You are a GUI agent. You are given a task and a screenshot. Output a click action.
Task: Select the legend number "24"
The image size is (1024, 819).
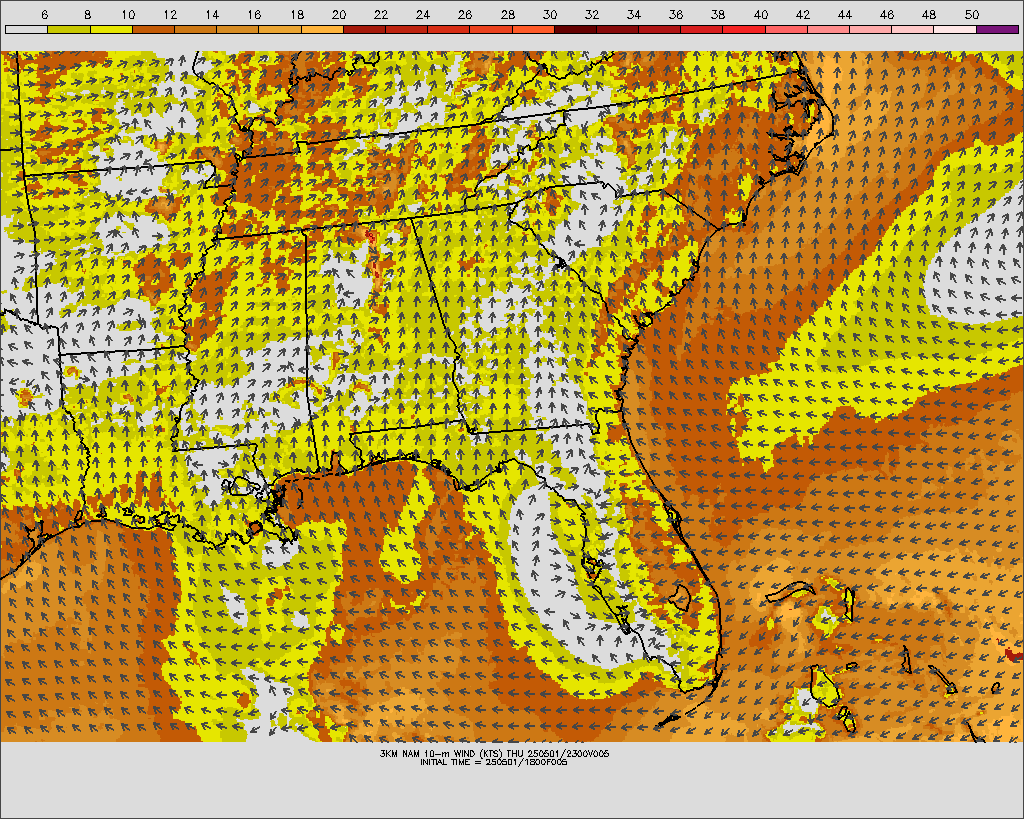coord(423,14)
